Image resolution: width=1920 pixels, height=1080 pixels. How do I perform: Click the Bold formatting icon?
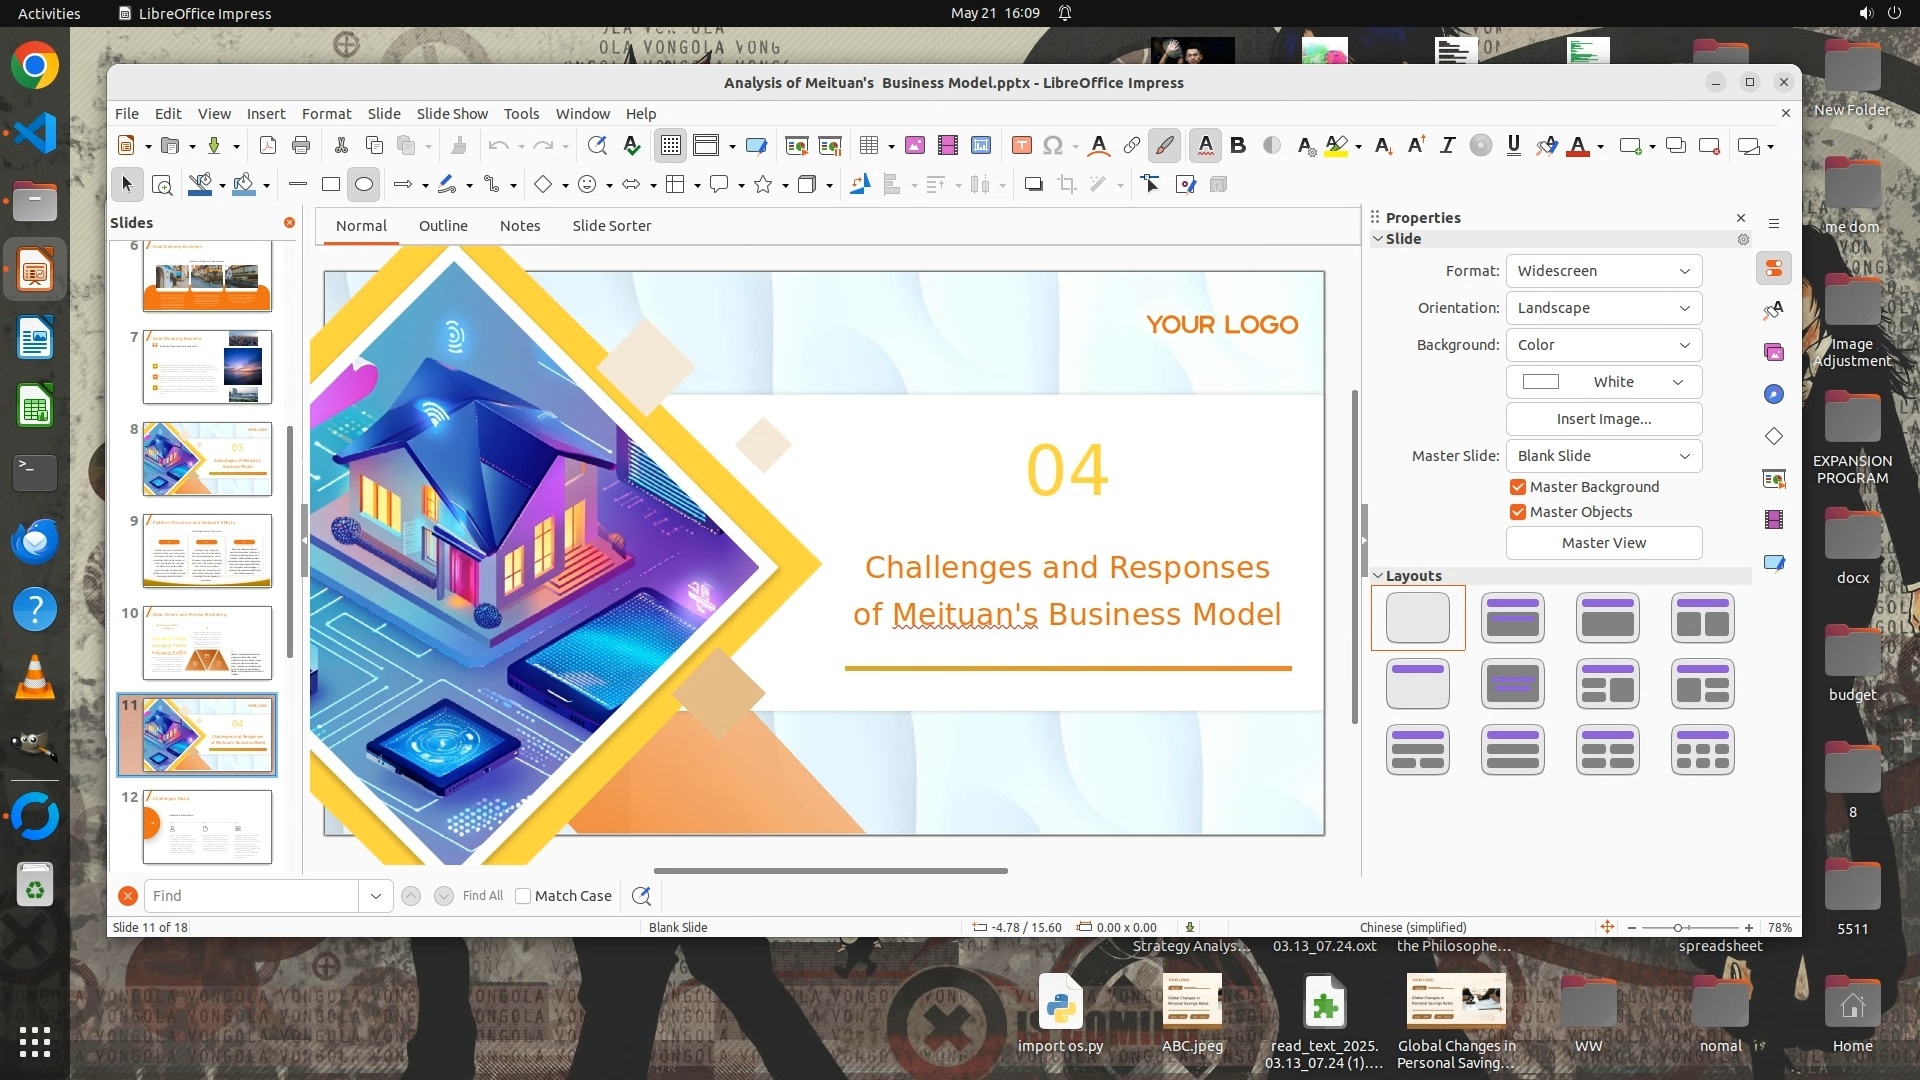(x=1238, y=146)
